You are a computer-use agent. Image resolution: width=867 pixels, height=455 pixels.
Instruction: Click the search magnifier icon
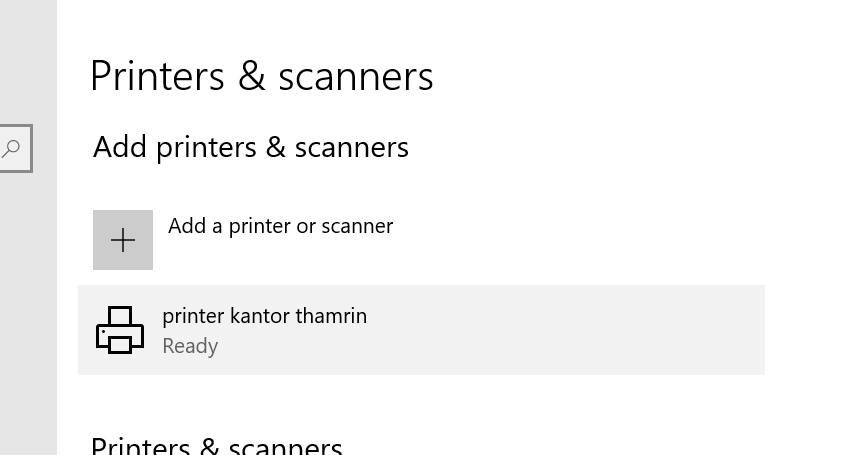click(11, 148)
